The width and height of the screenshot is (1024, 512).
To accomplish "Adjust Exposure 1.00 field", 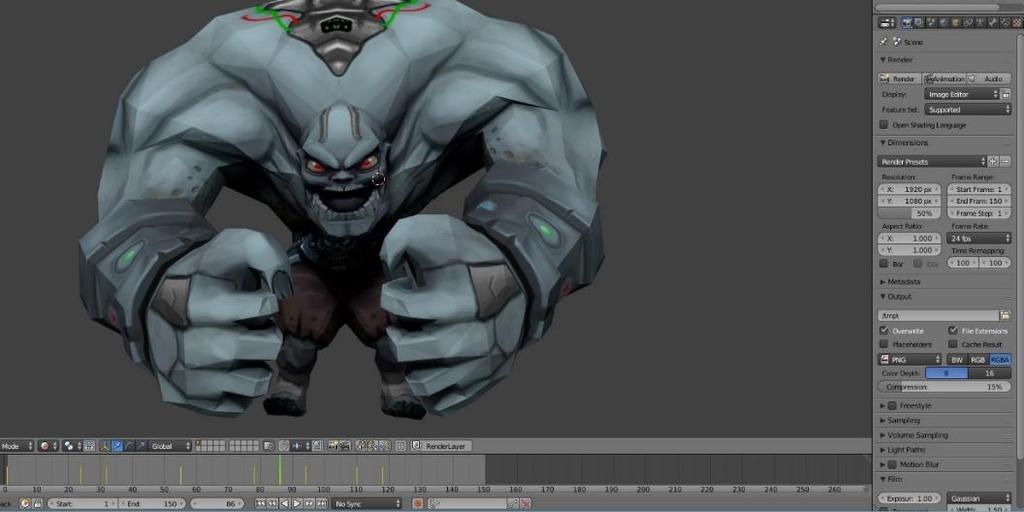I will 910,498.
